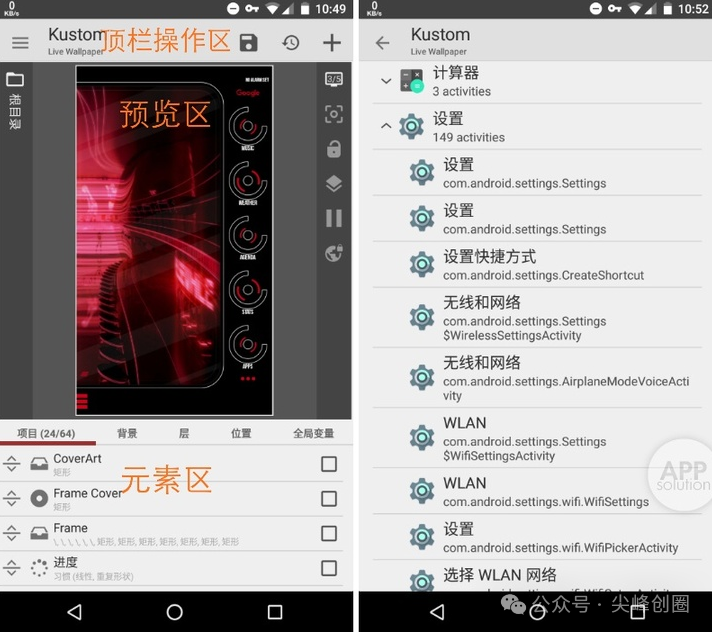
Task: Toggle the preview lock icon
Action: point(334,149)
